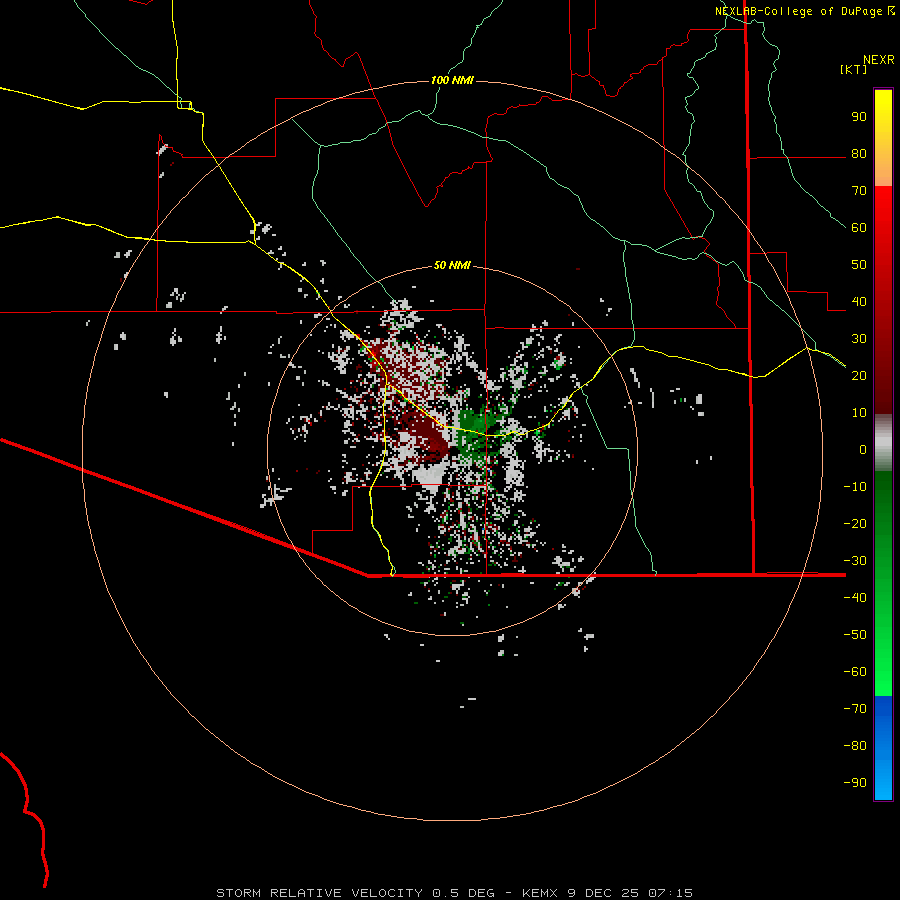
Task: Click the 40 value on velocity scale
Action: [x=859, y=301]
